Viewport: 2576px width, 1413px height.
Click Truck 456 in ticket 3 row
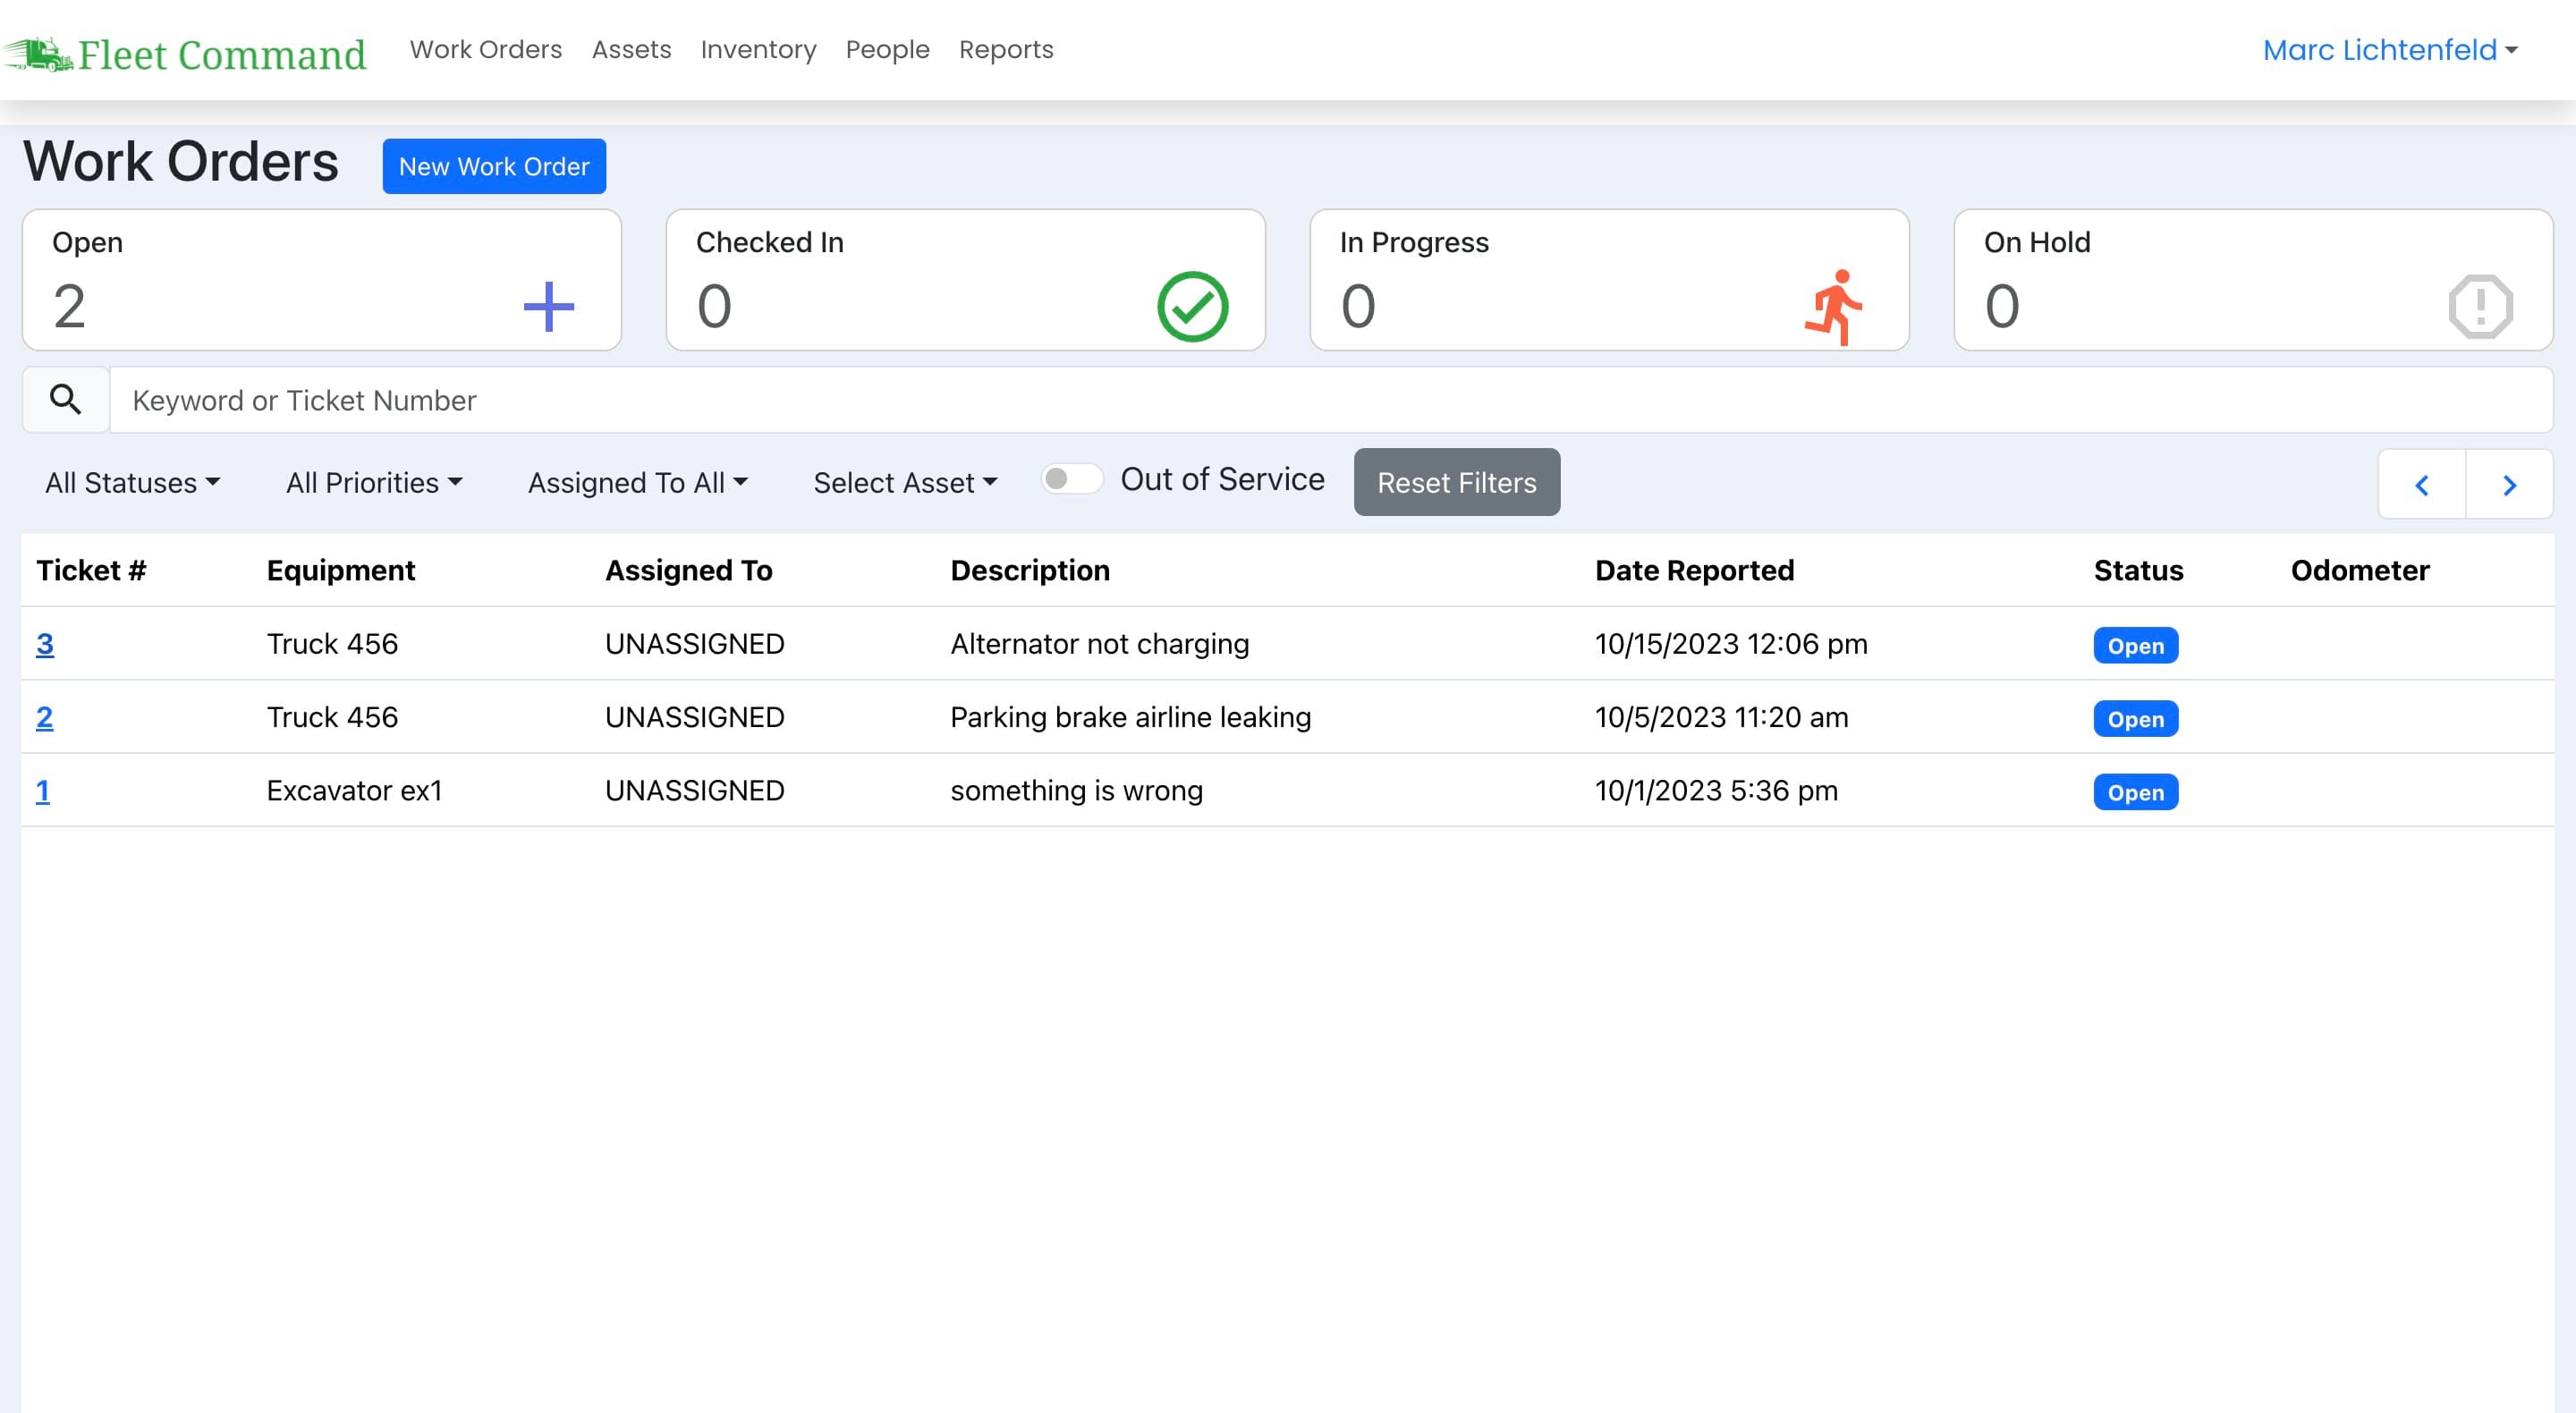pyautogui.click(x=332, y=644)
